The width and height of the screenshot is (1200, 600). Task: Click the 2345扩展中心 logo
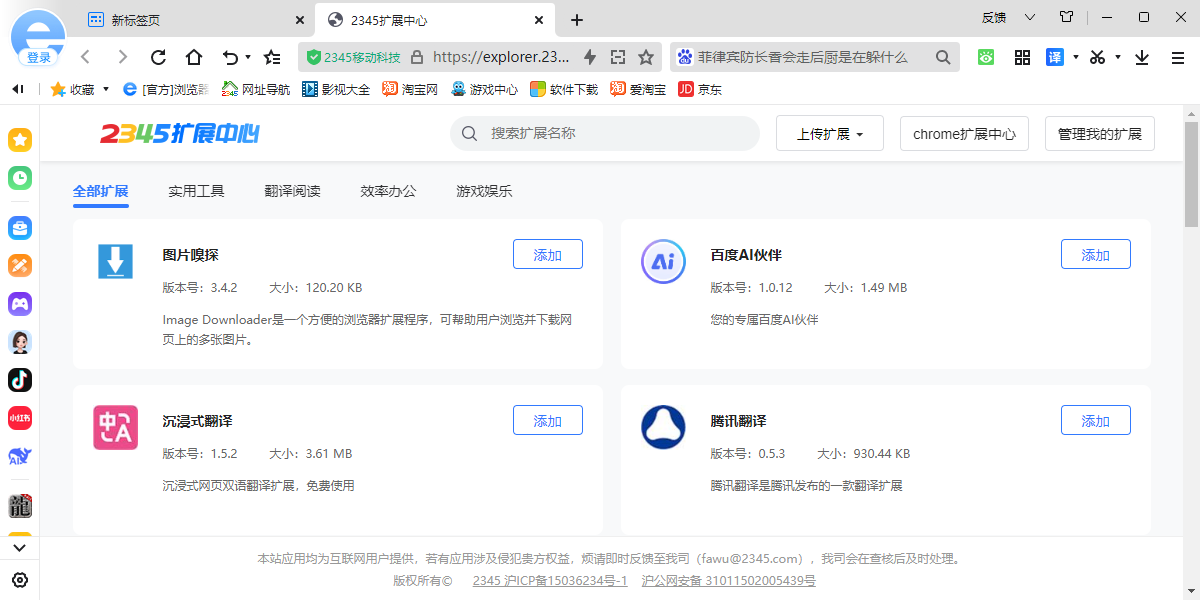180,133
